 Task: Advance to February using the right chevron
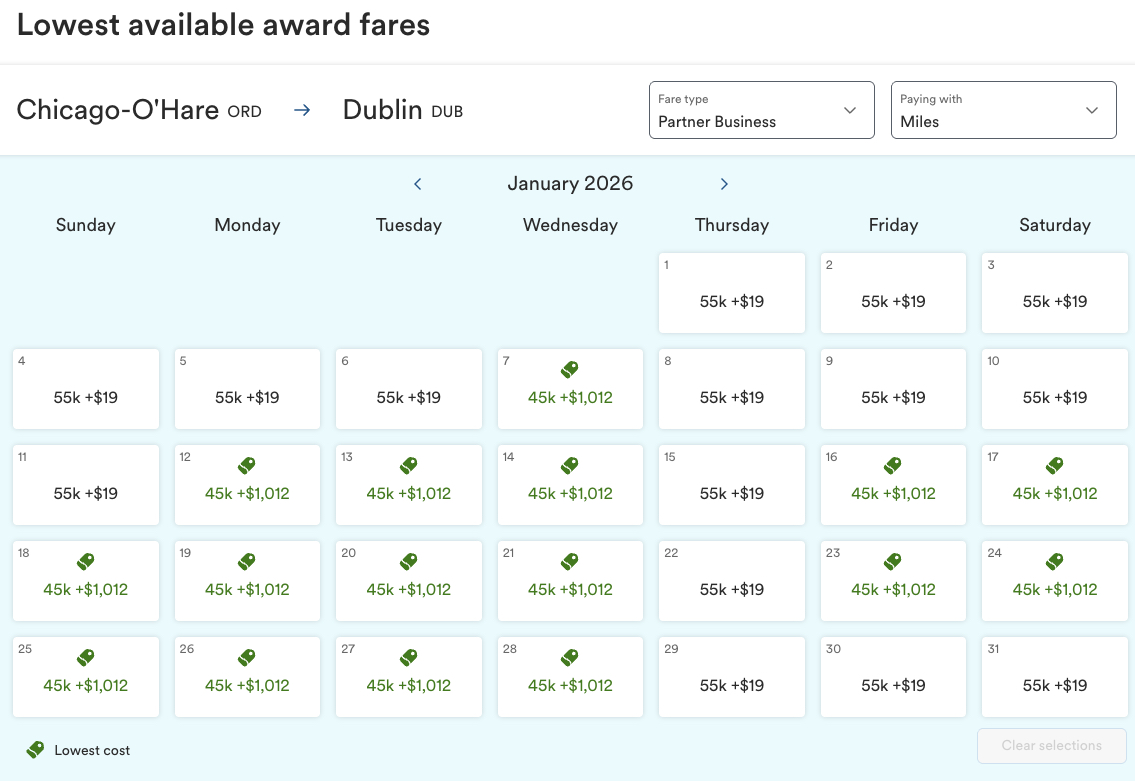coord(723,184)
